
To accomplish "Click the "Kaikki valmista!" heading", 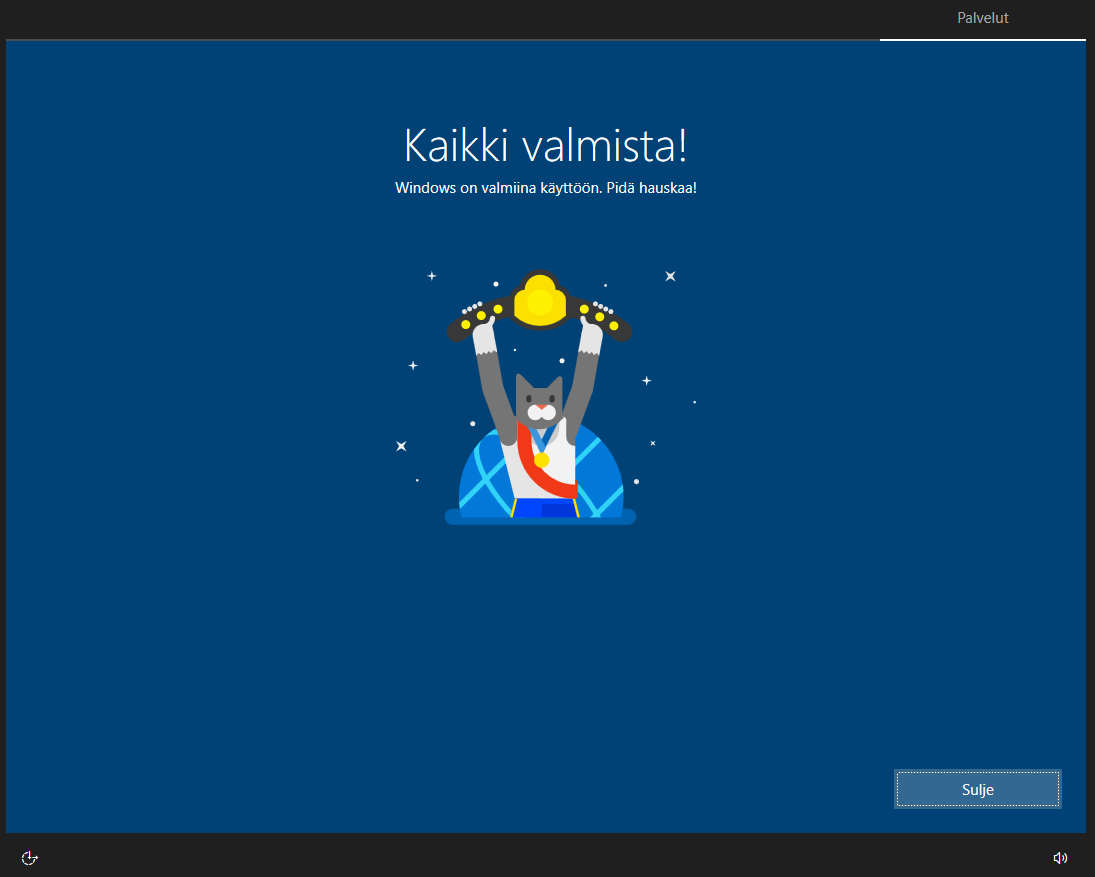I will tap(545, 146).
